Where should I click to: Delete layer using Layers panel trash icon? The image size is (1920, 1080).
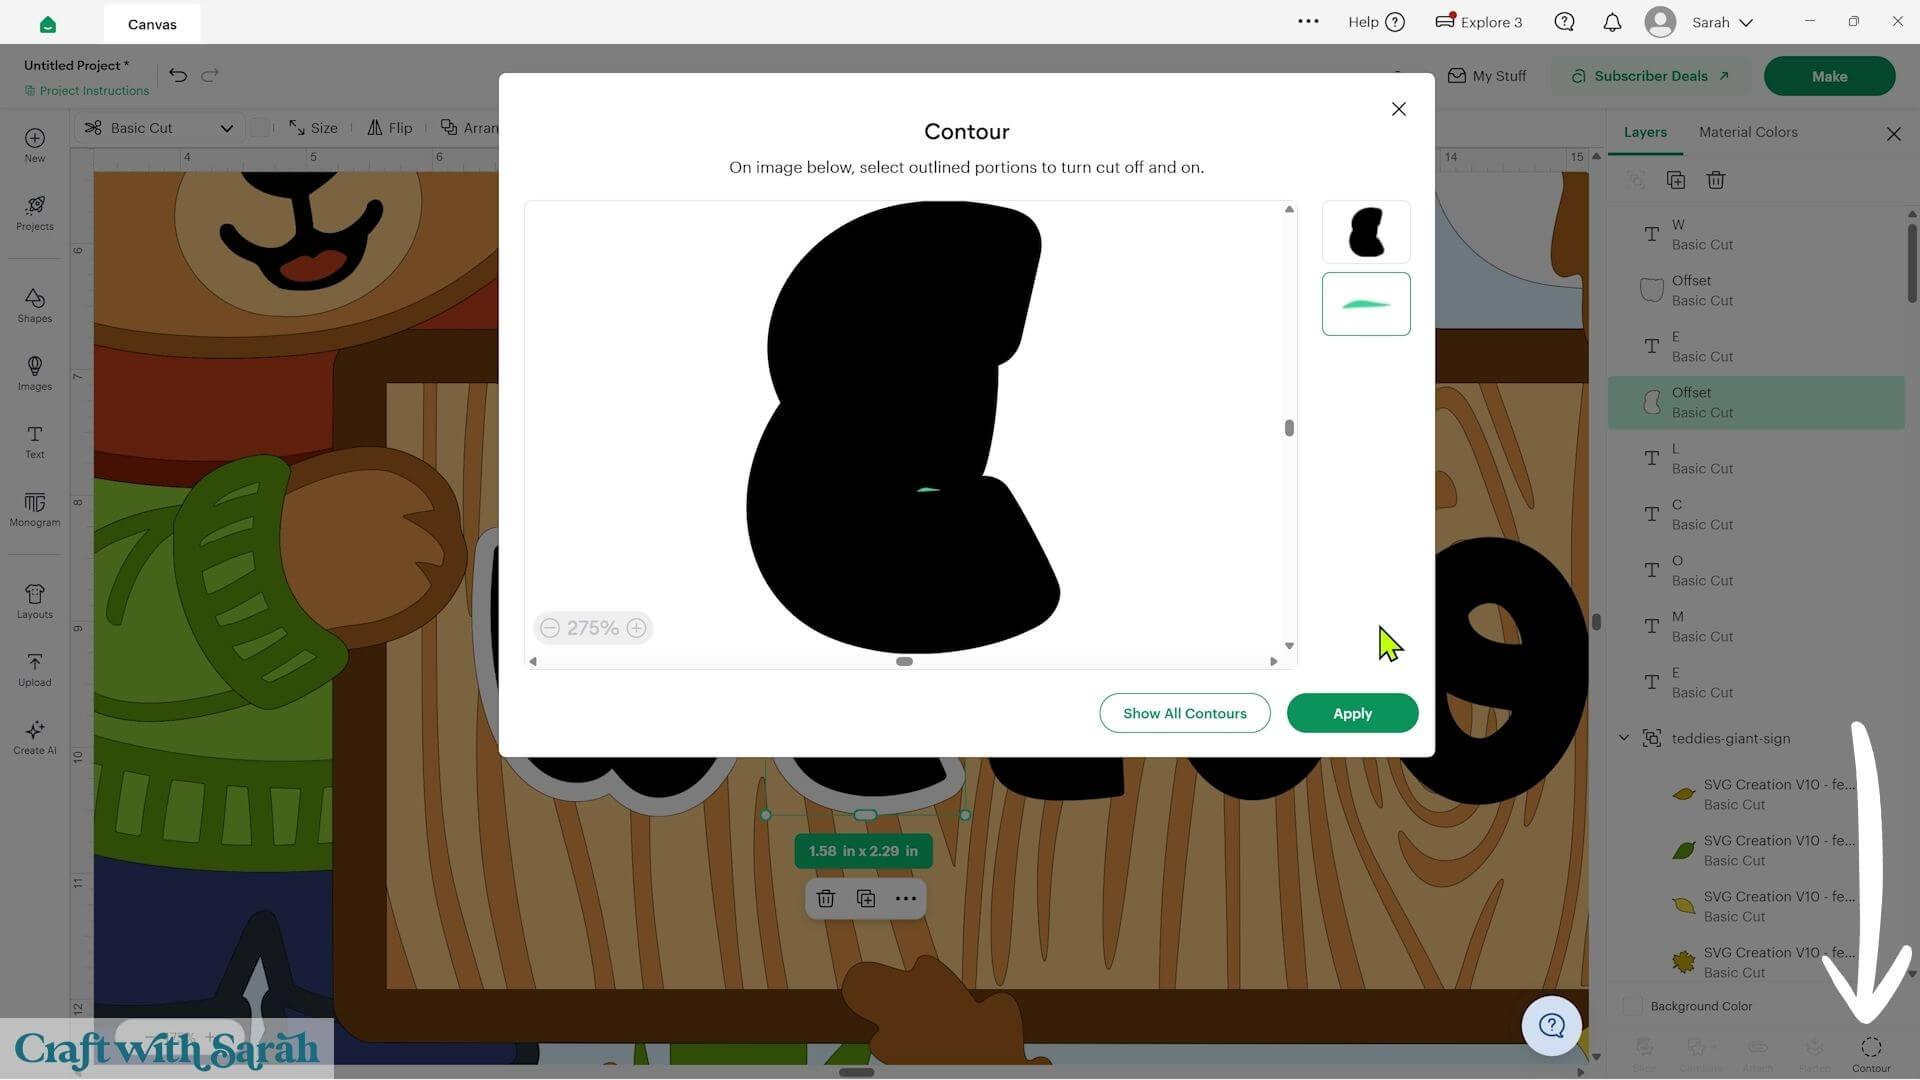tap(1716, 180)
